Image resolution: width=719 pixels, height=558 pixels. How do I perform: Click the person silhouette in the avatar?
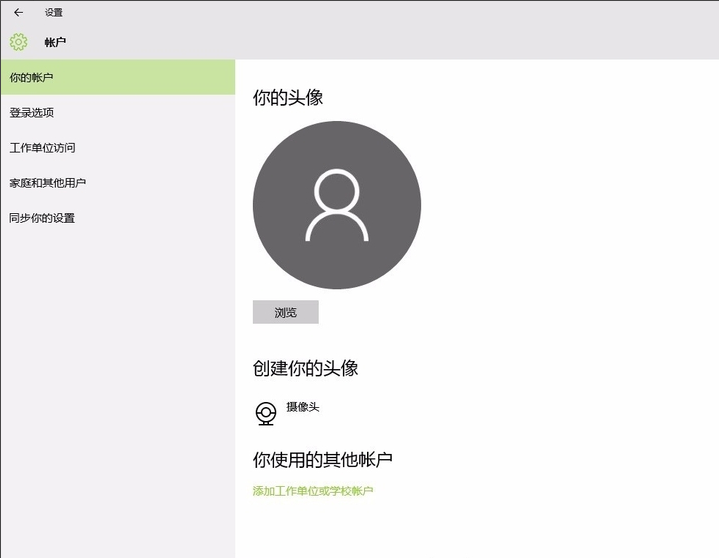tap(337, 206)
